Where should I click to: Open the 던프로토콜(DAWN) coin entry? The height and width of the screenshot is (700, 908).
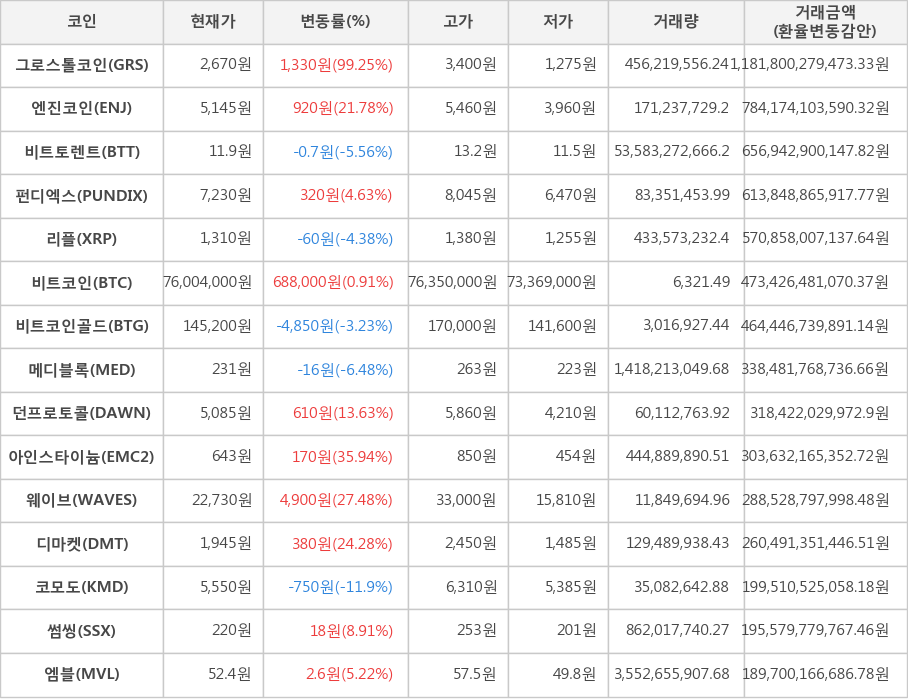82,413
